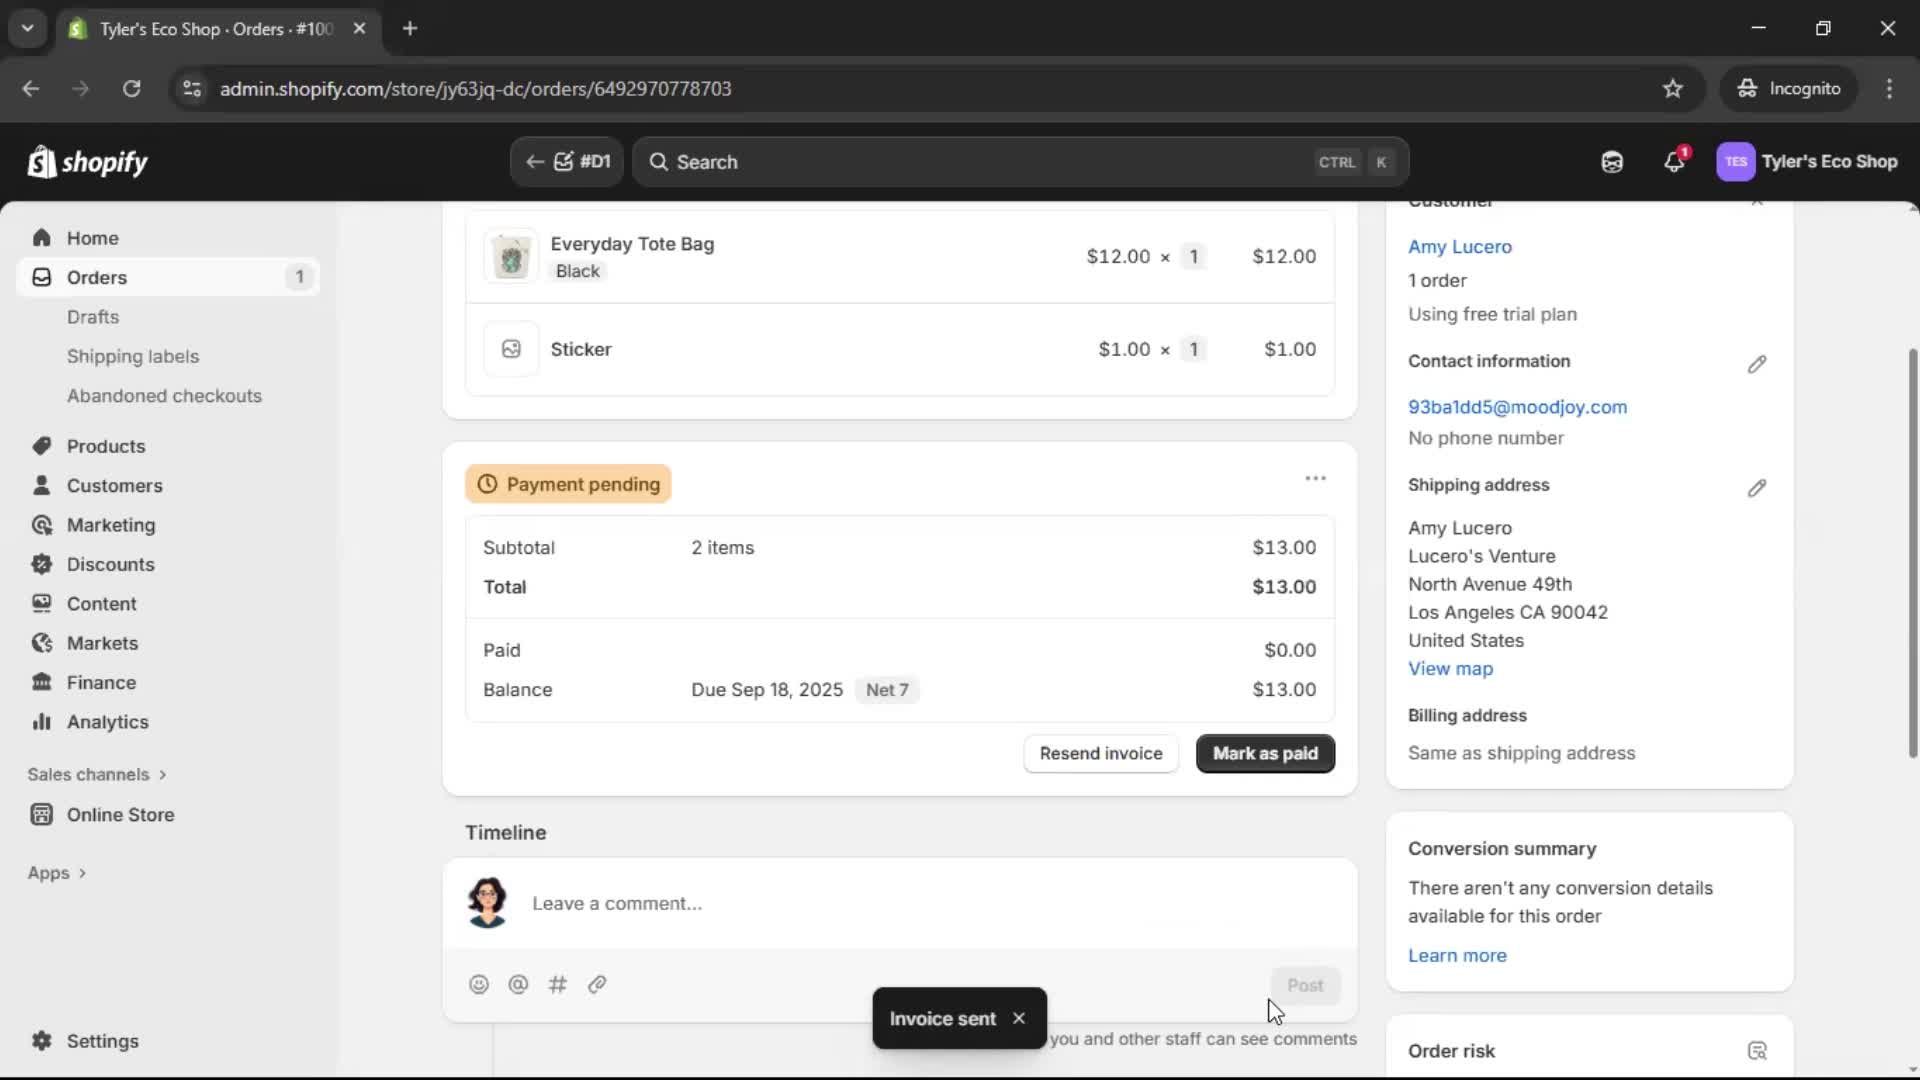The width and height of the screenshot is (1920, 1080).
Task: Click Resend invoice
Action: click(x=1100, y=753)
